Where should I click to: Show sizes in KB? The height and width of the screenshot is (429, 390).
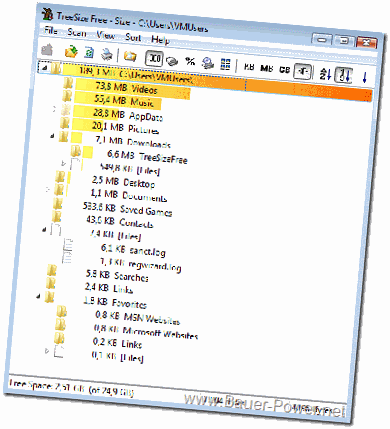click(249, 67)
